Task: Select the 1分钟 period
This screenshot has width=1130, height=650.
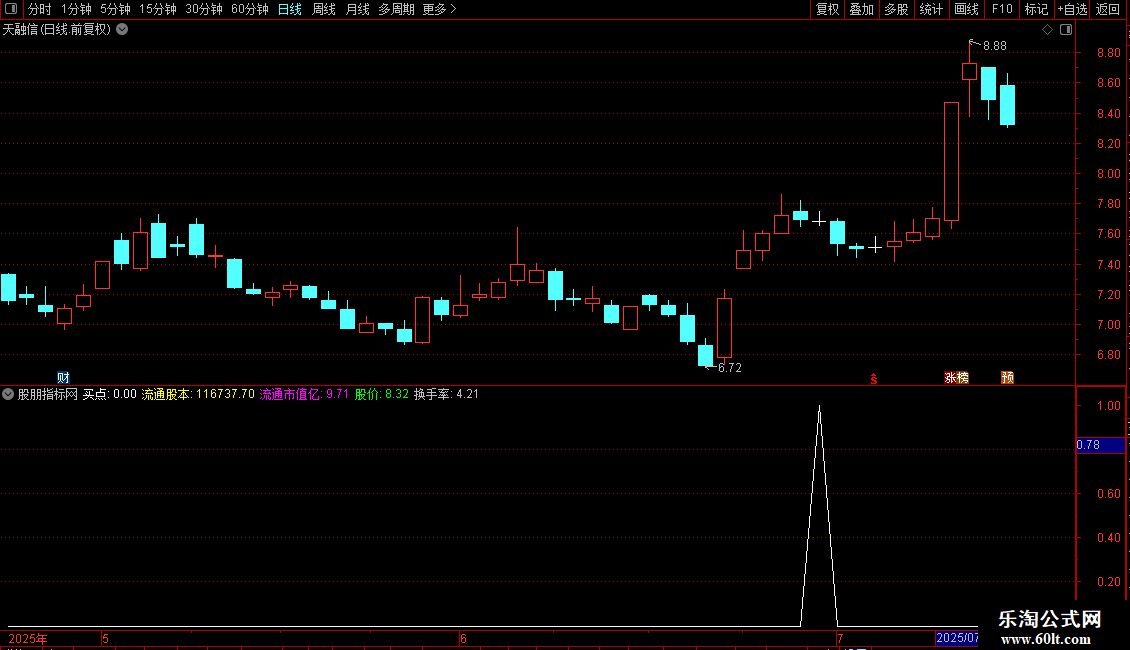Action: [x=76, y=9]
